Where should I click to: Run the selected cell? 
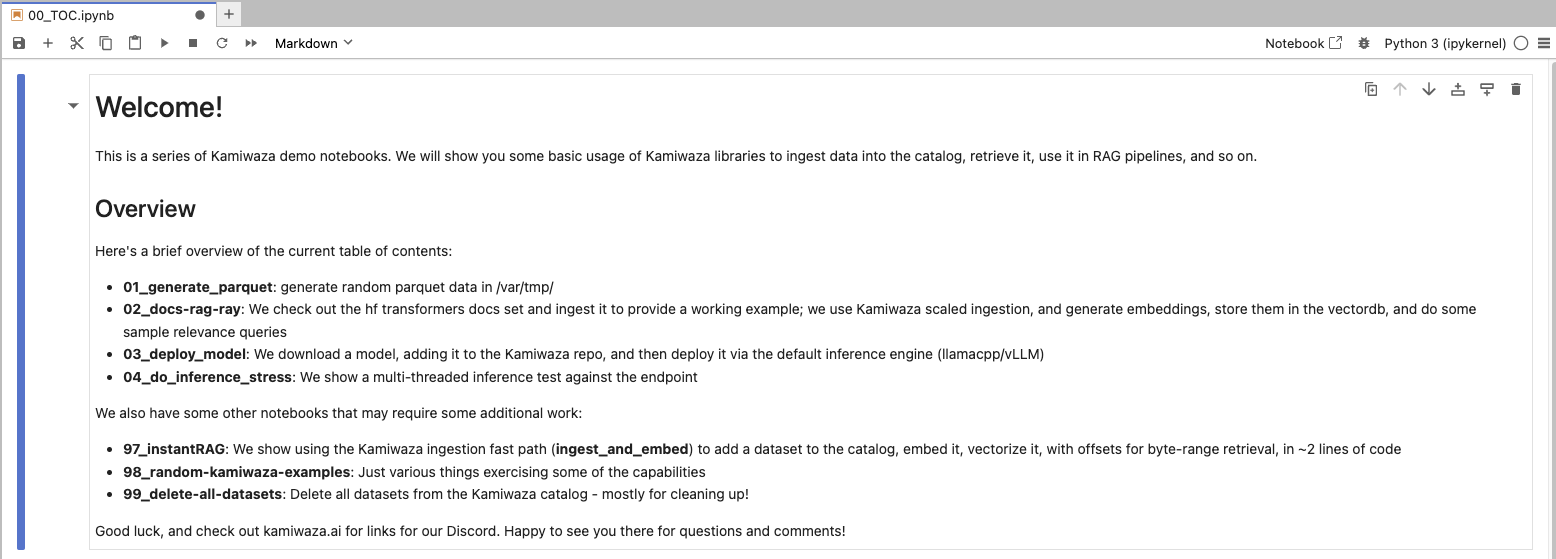pos(164,43)
